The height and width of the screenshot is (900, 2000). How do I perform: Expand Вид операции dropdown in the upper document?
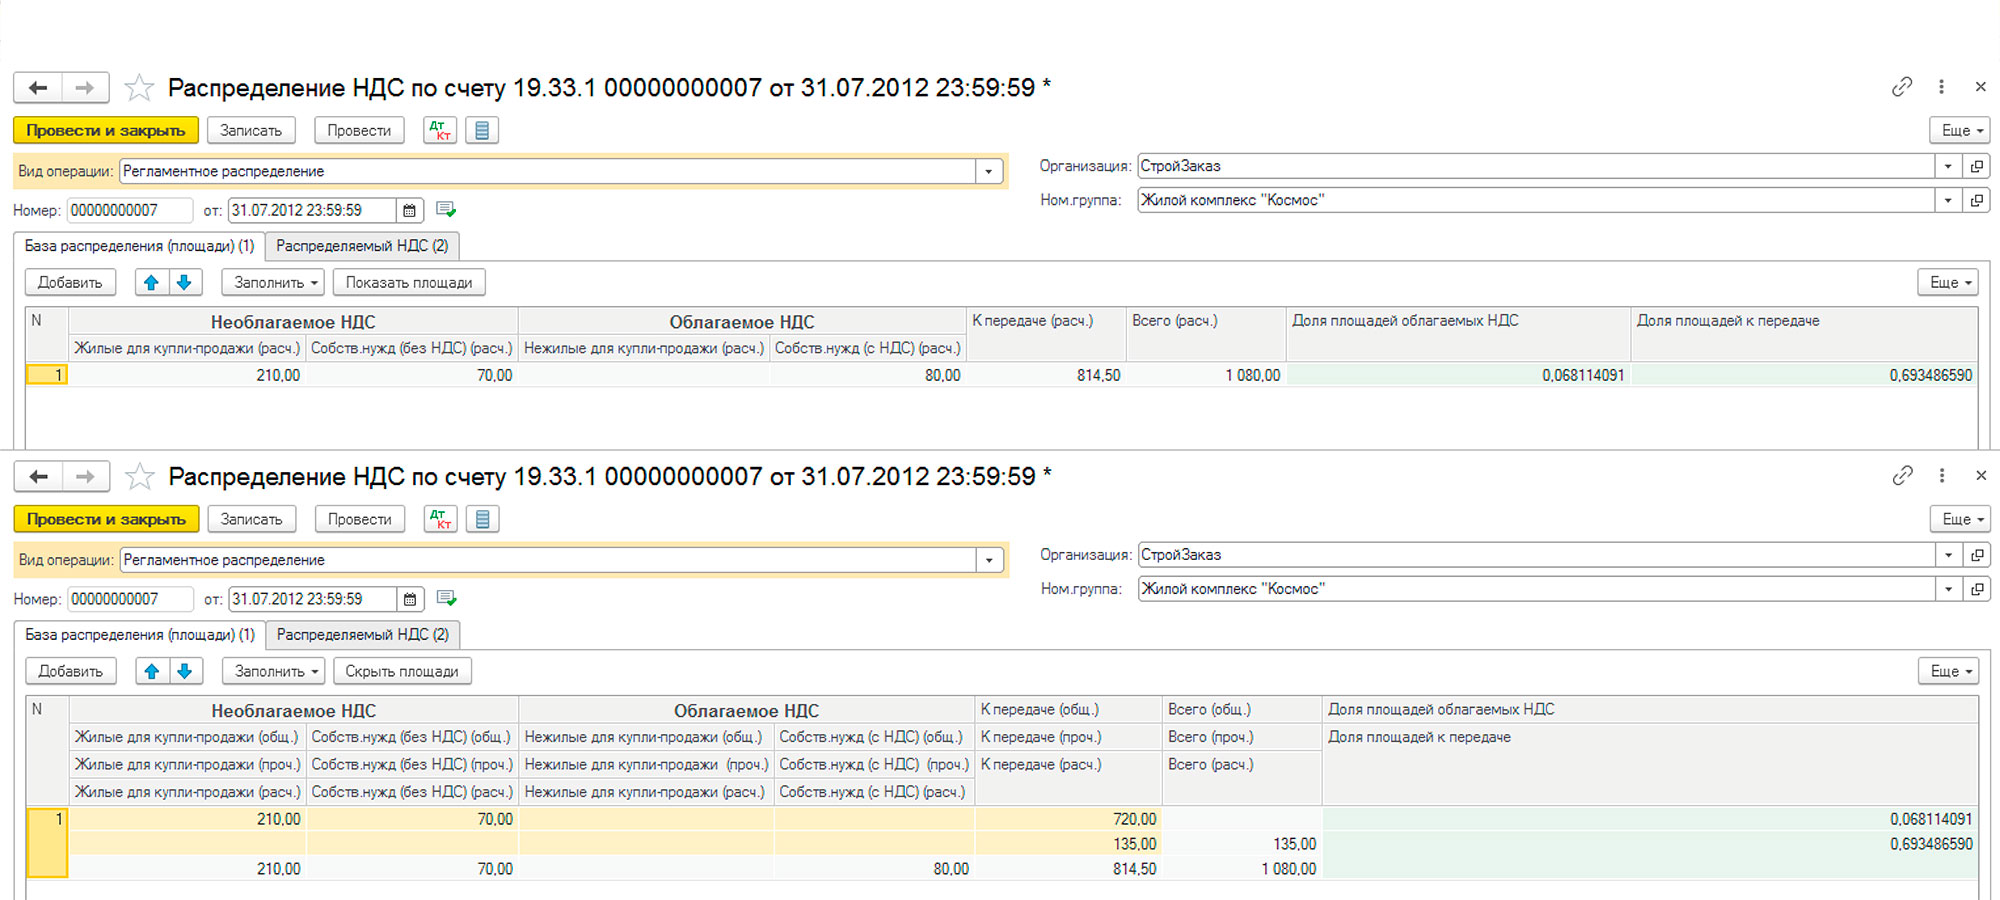(x=988, y=171)
